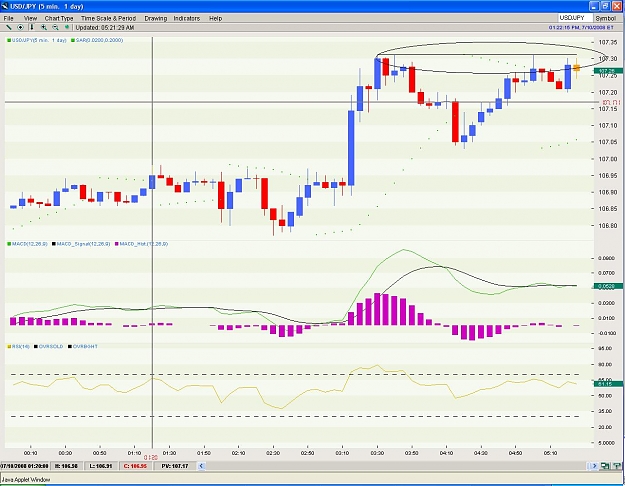The image size is (625, 486).
Task: Click the Java Applet Window label
Action: pos(26,480)
